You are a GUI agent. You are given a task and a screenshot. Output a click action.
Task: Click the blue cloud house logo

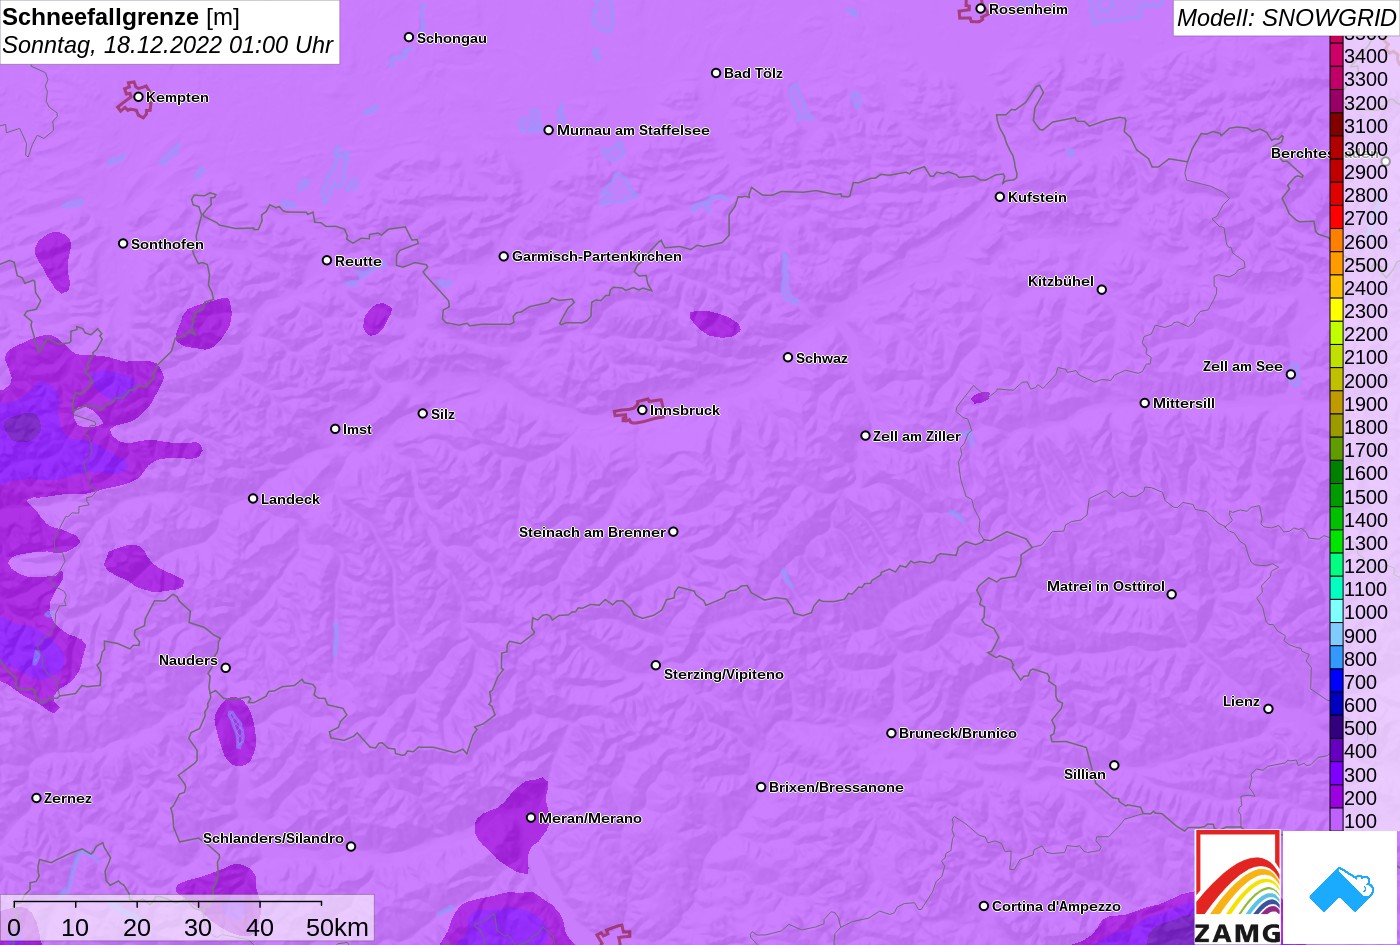coord(1340,887)
